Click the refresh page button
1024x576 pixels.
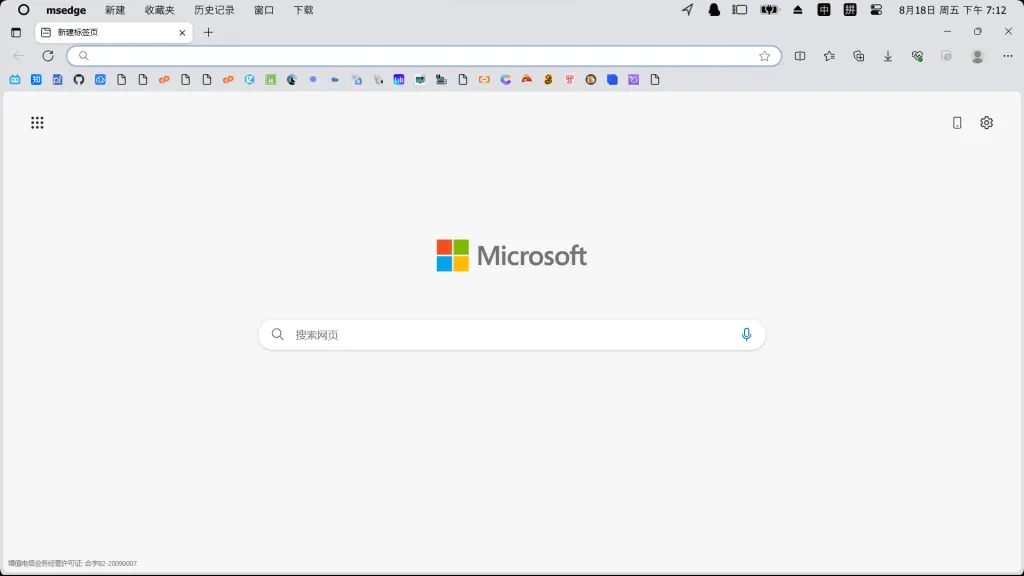(48, 56)
